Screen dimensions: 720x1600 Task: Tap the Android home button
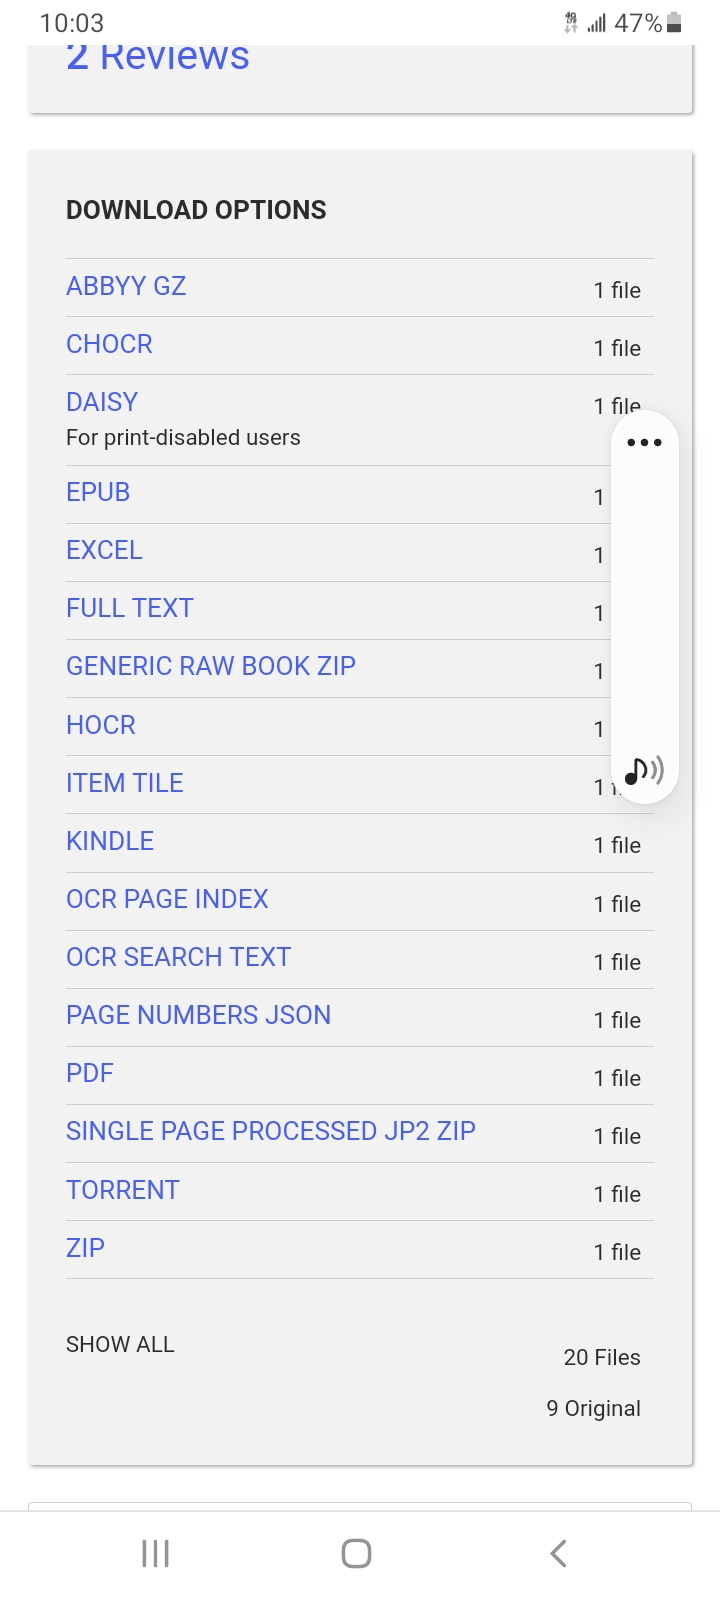[357, 1553]
